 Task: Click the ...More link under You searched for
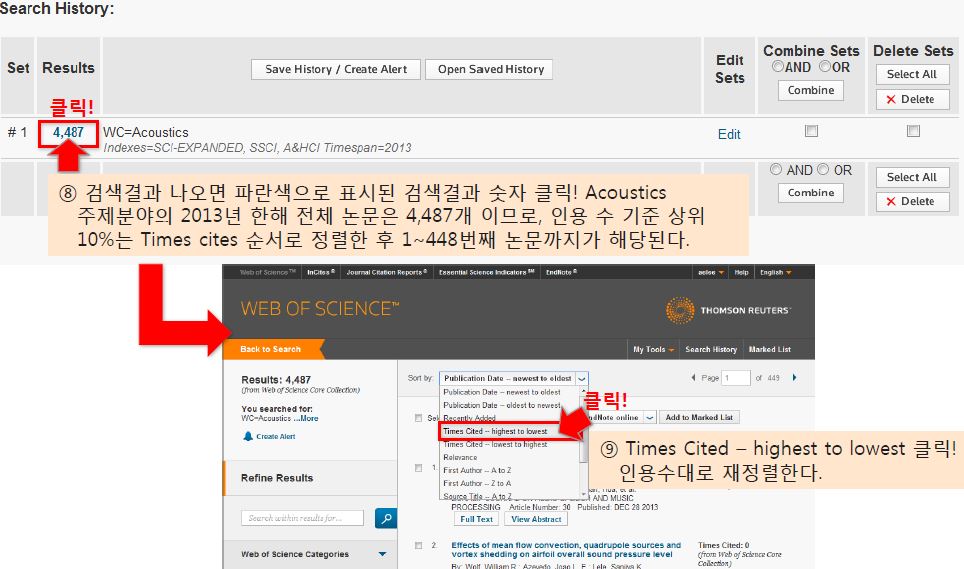click(306, 418)
